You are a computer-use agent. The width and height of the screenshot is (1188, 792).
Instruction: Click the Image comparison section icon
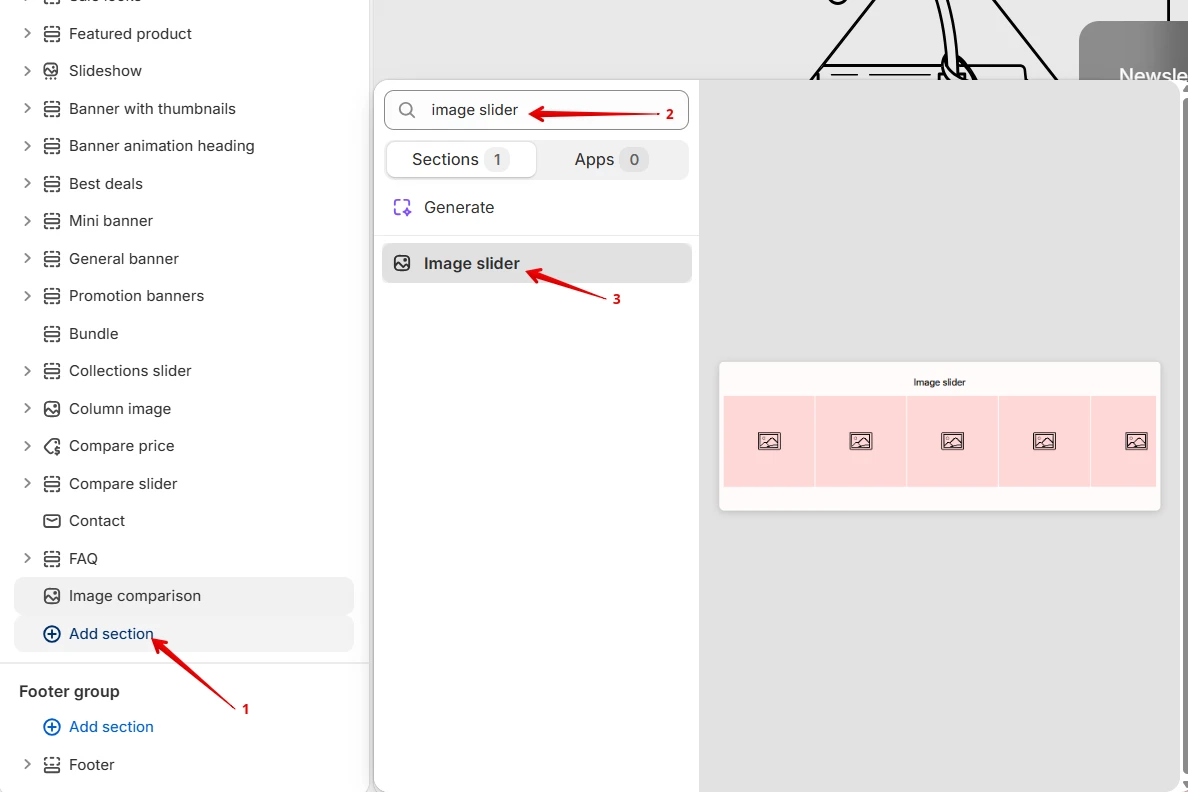(x=52, y=596)
